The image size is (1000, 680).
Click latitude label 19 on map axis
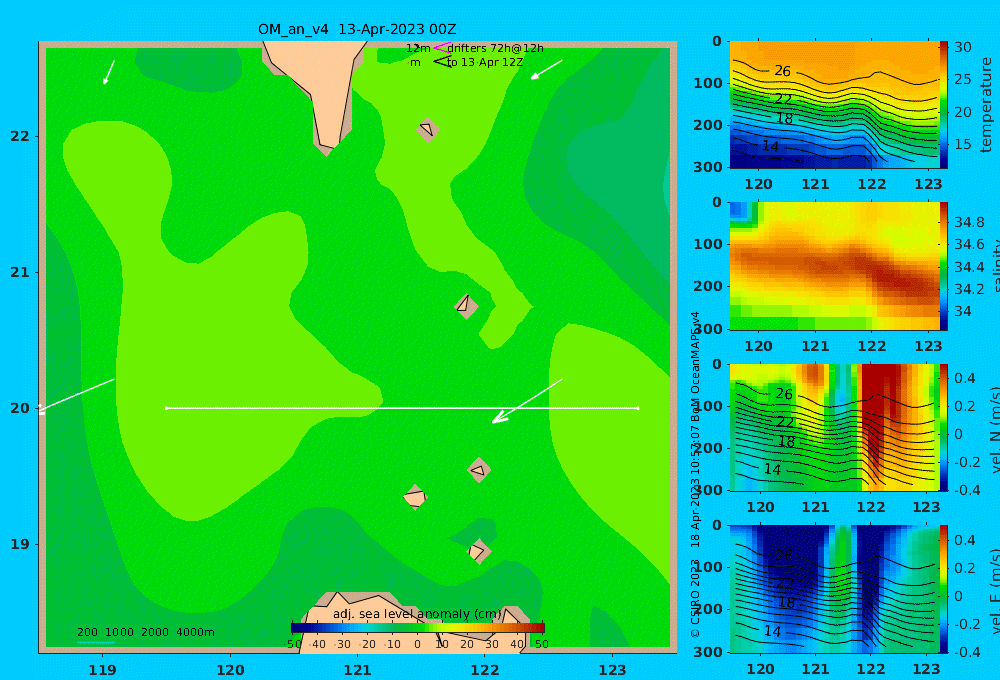[20, 544]
